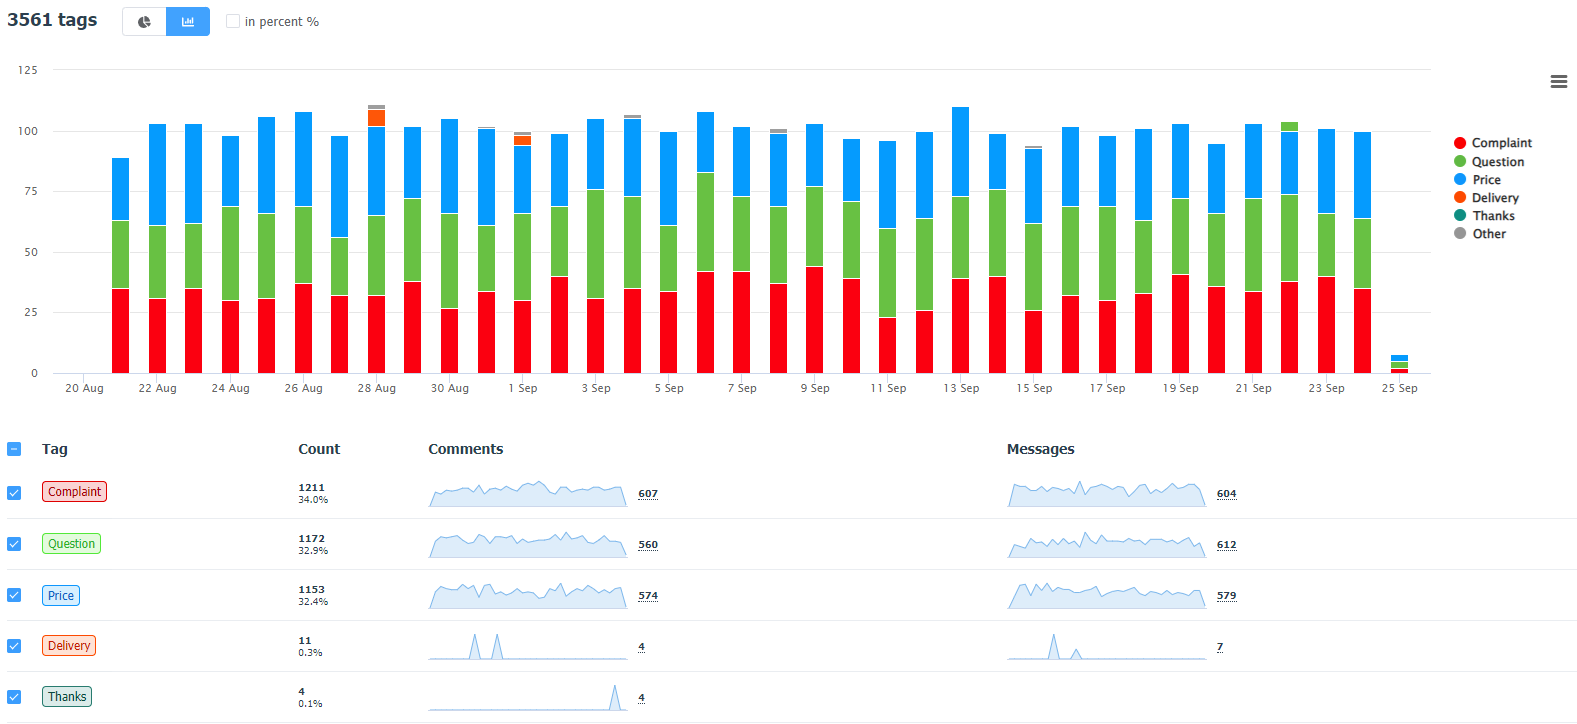The height and width of the screenshot is (724, 1577).
Task: Open 612 messages count for Question
Action: point(1227,545)
